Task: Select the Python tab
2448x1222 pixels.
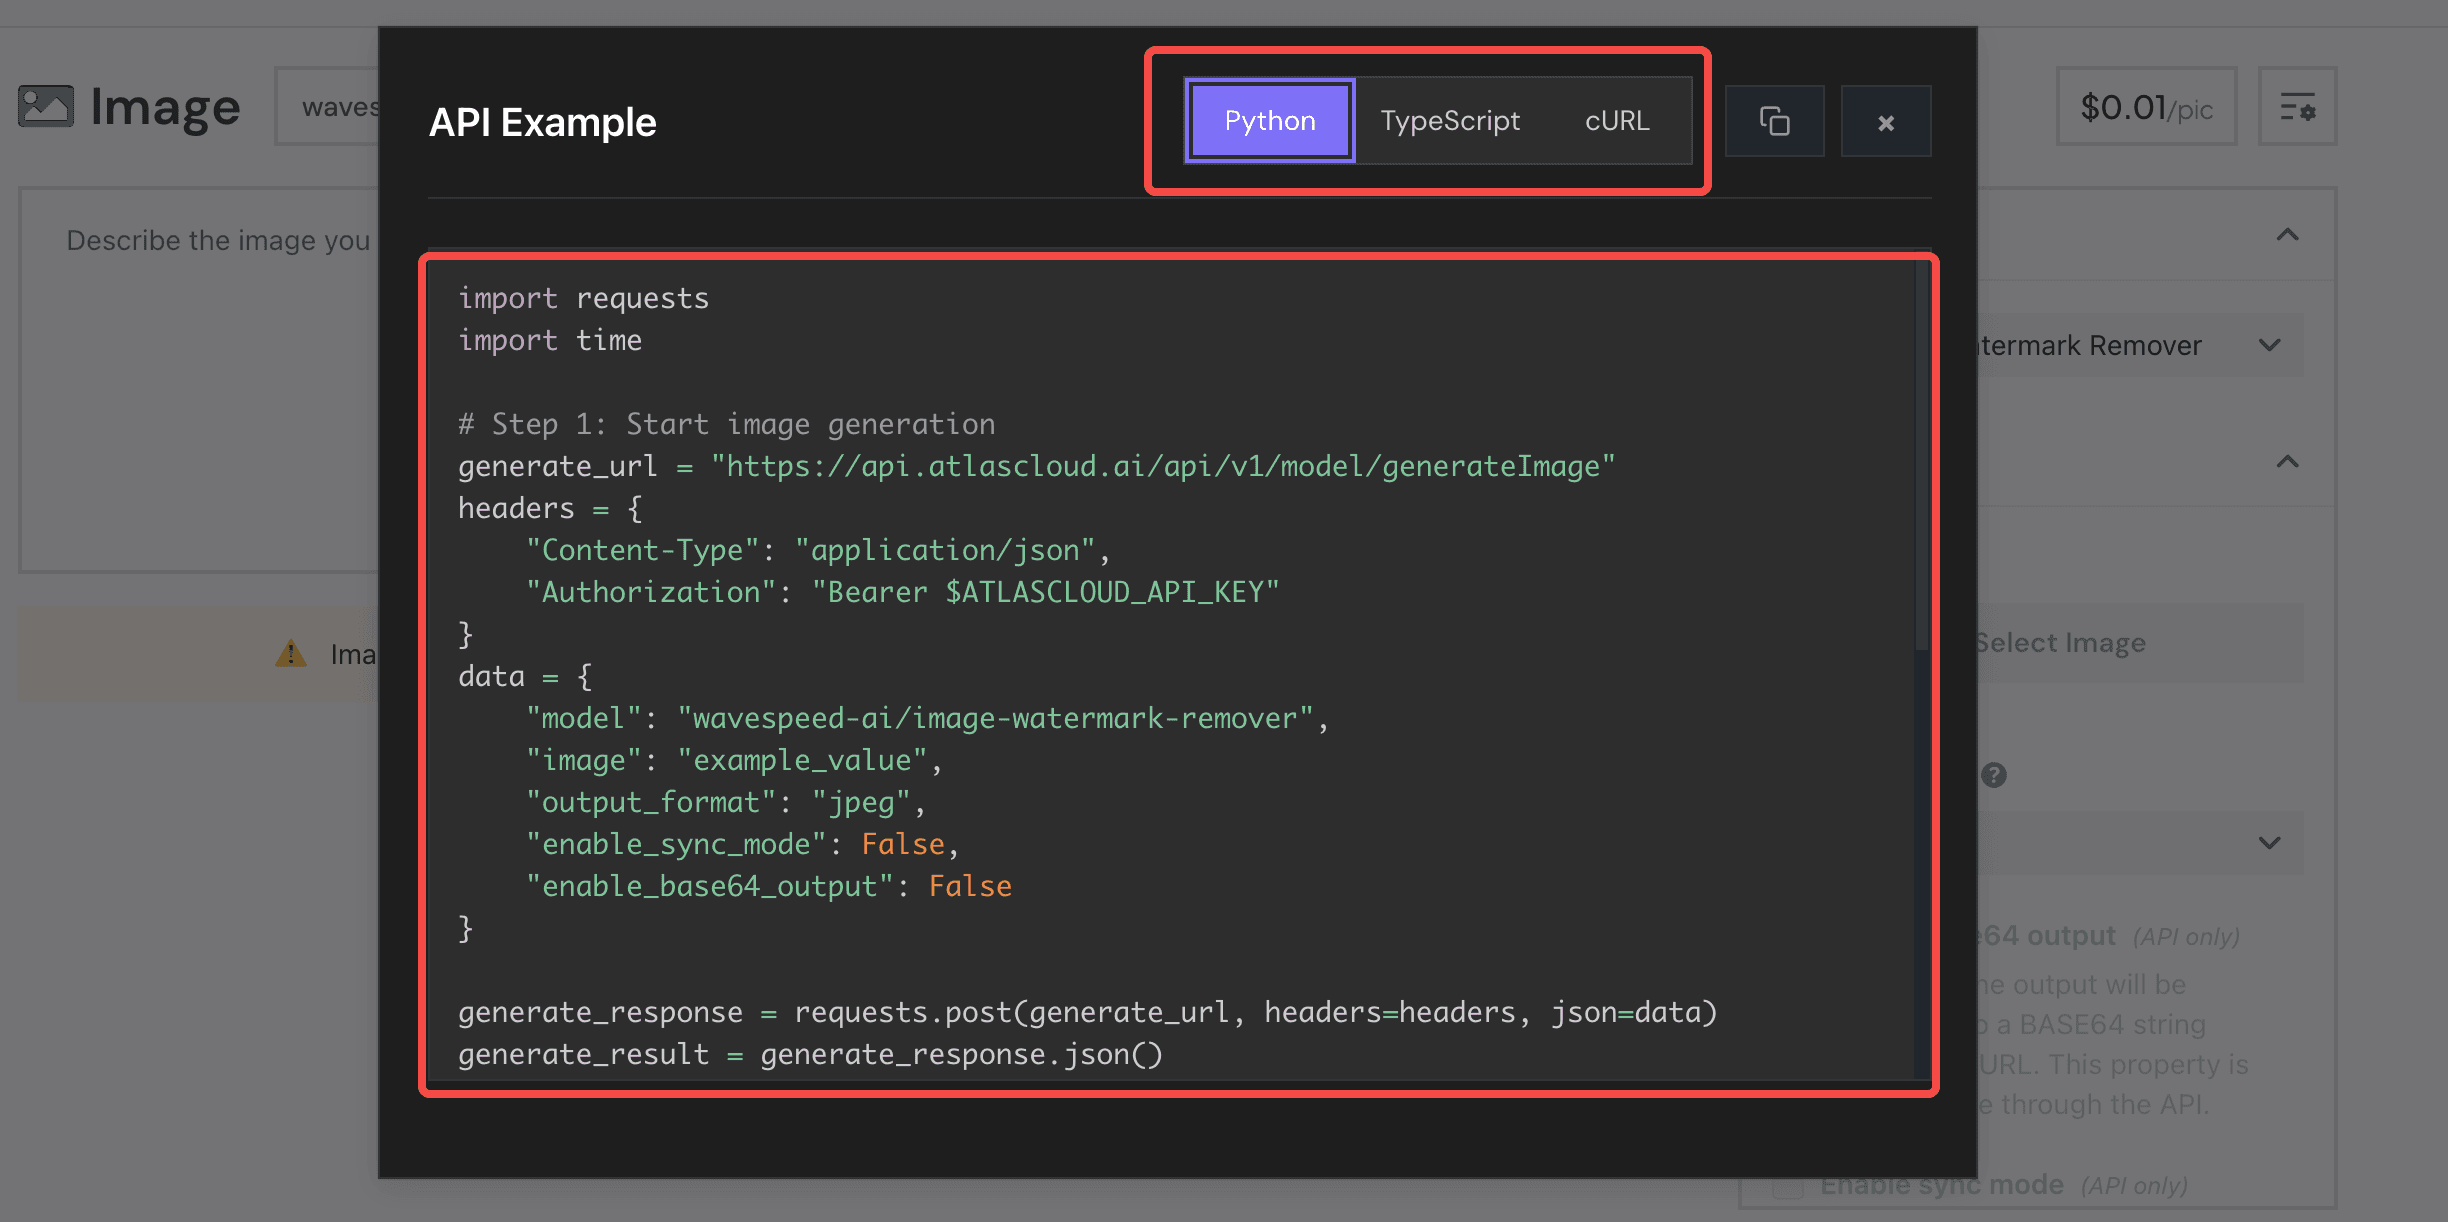Action: coord(1270,121)
